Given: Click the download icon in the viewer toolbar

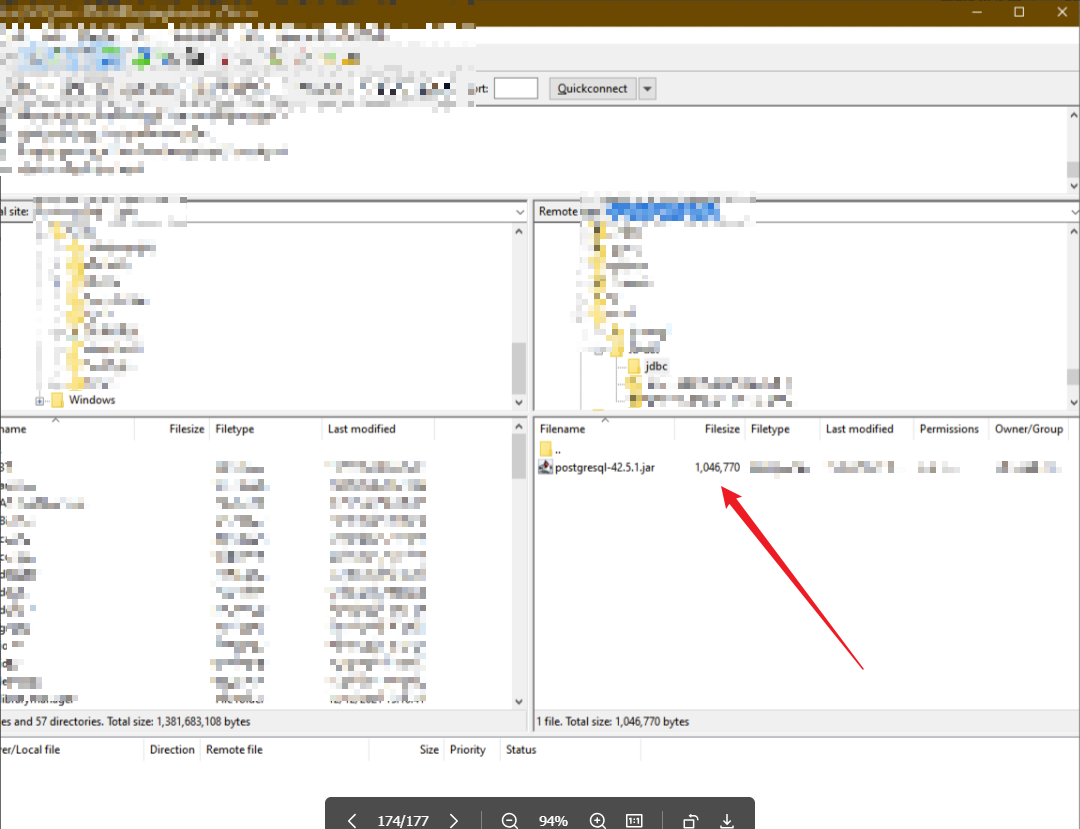Looking at the screenshot, I should click(727, 820).
